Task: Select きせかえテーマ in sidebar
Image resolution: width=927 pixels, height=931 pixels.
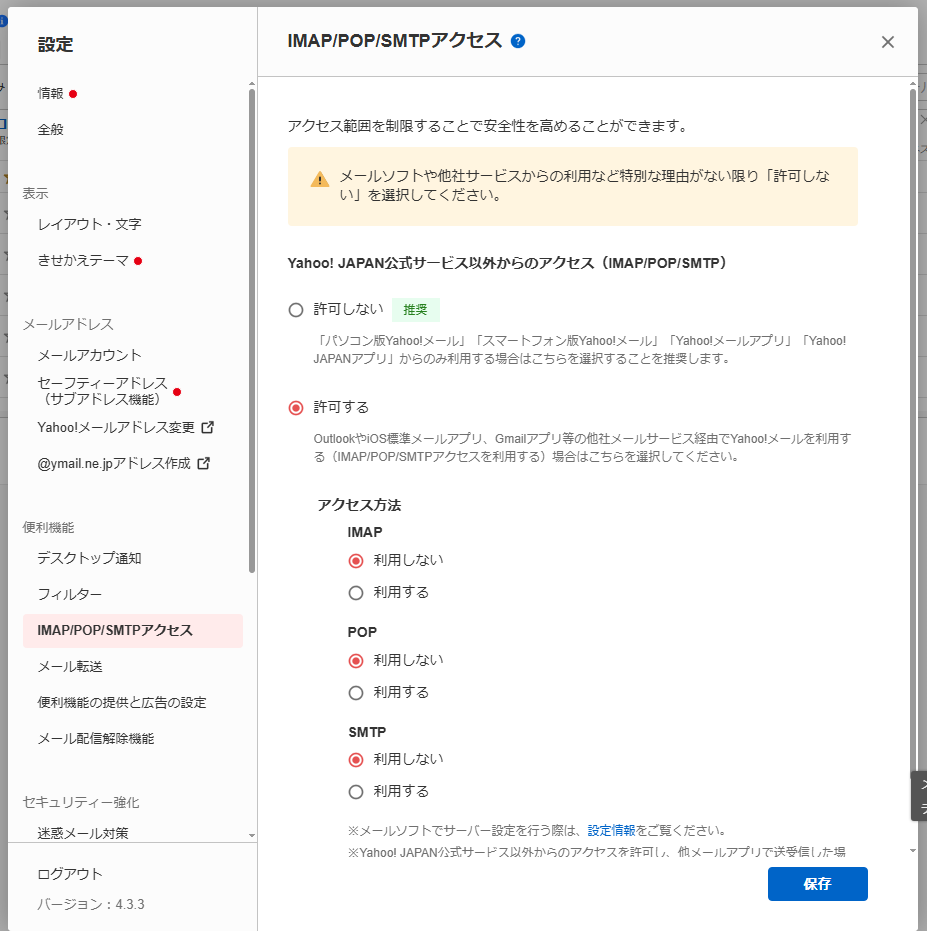Action: [x=83, y=260]
